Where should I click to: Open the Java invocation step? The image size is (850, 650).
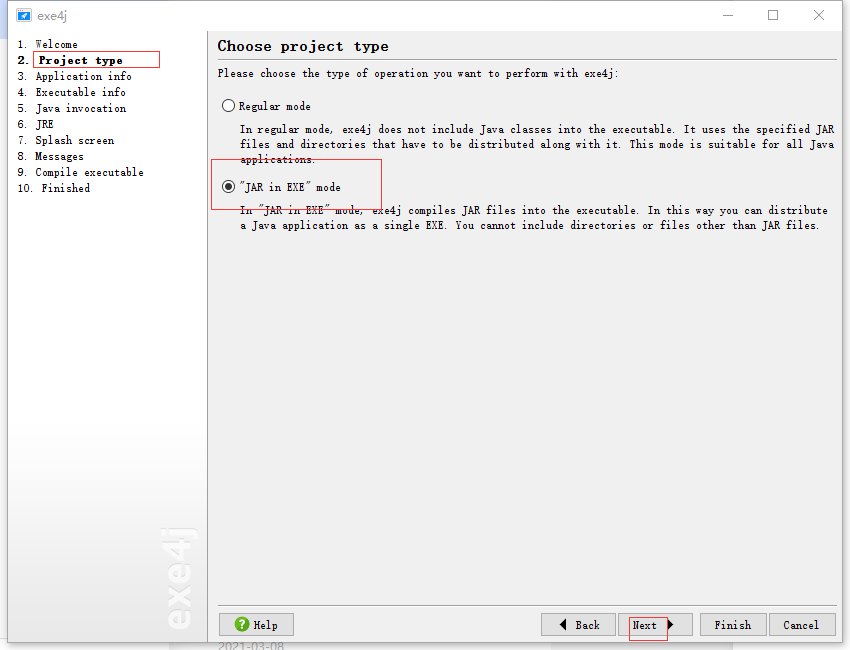pyautogui.click(x=81, y=108)
